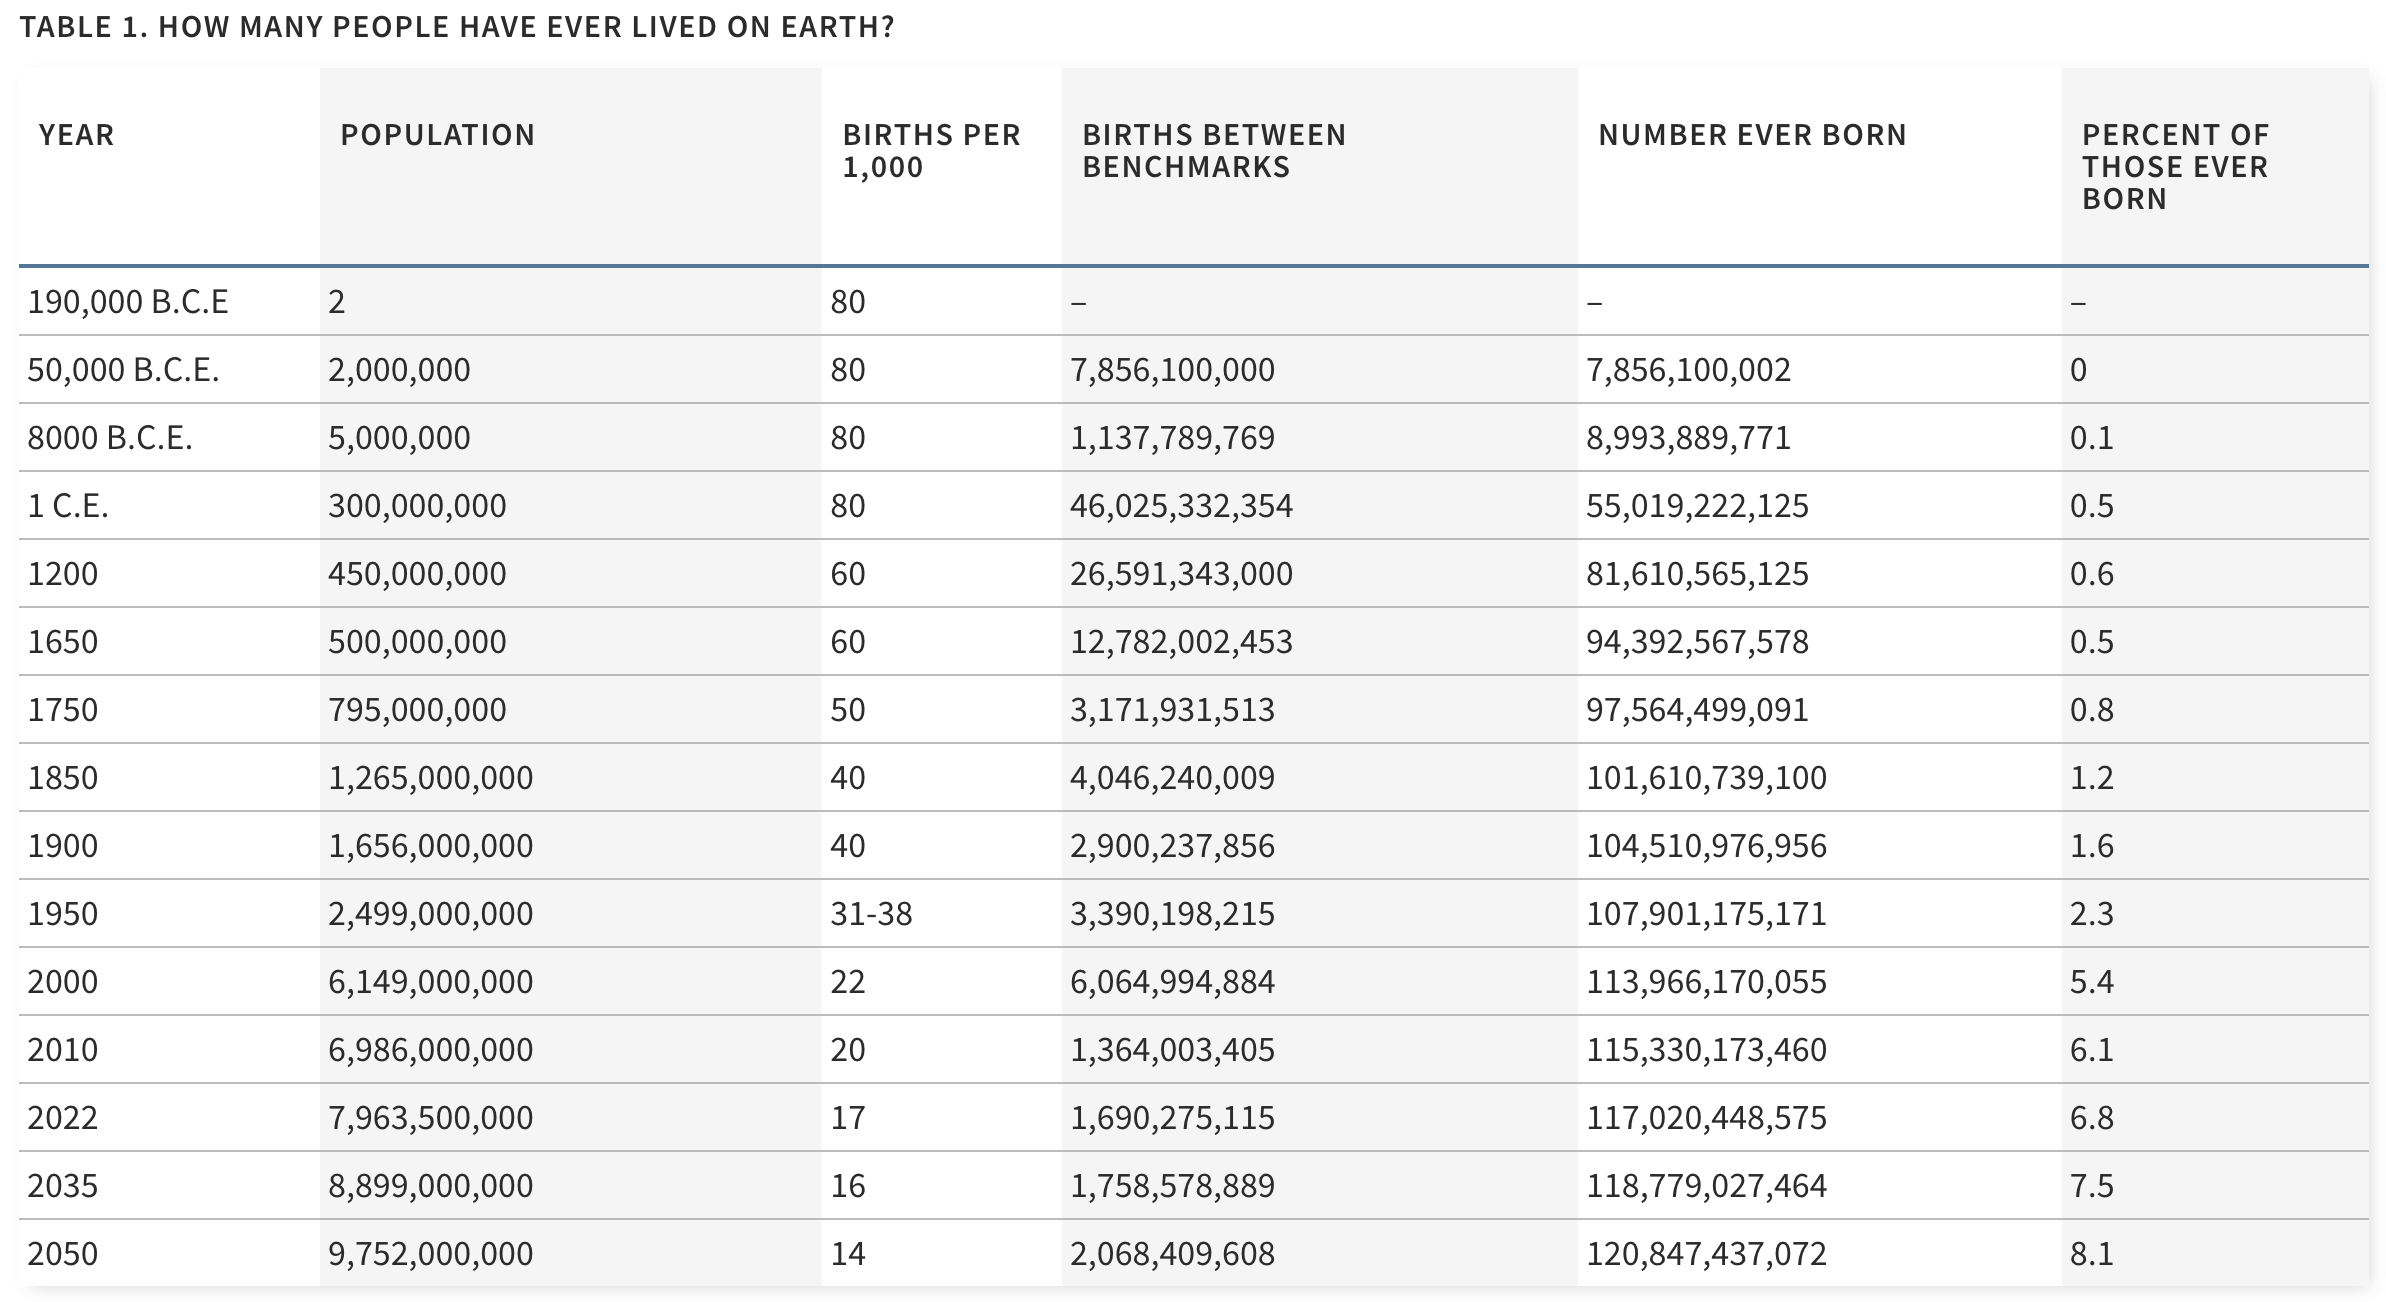Click the YEAR column header
The image size is (2386, 1302).
76,135
